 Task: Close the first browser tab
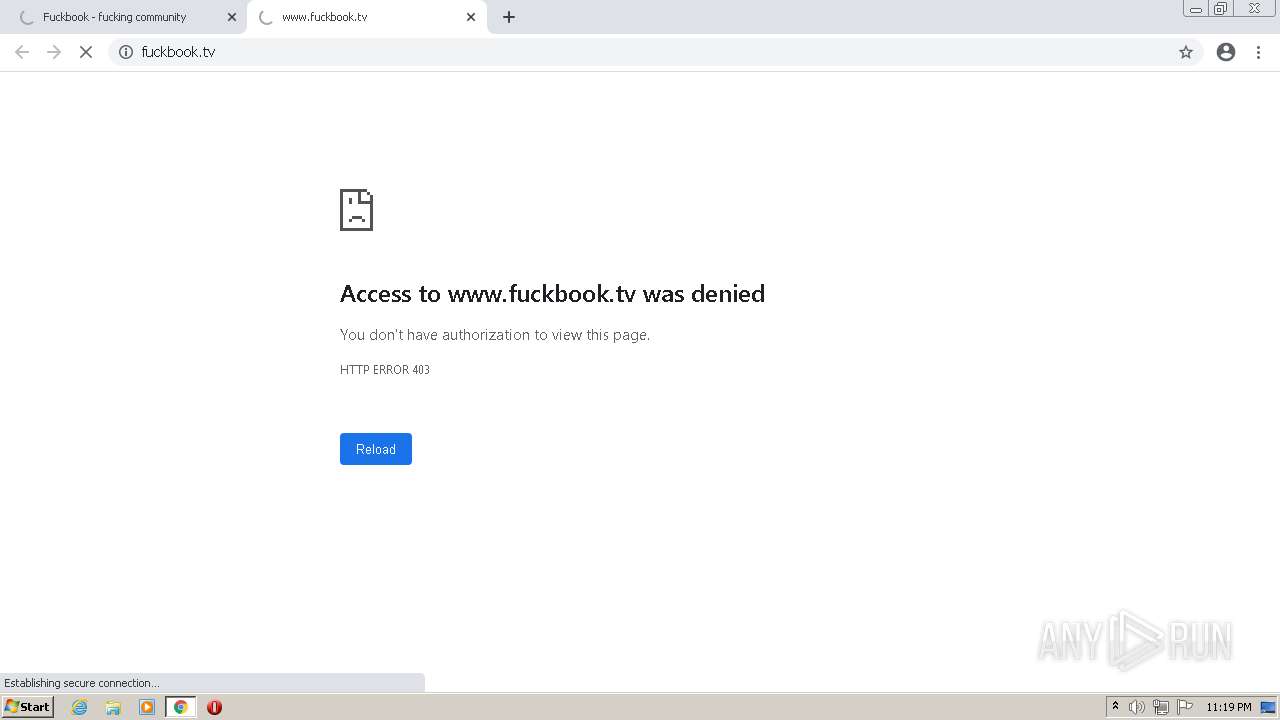click(x=232, y=17)
